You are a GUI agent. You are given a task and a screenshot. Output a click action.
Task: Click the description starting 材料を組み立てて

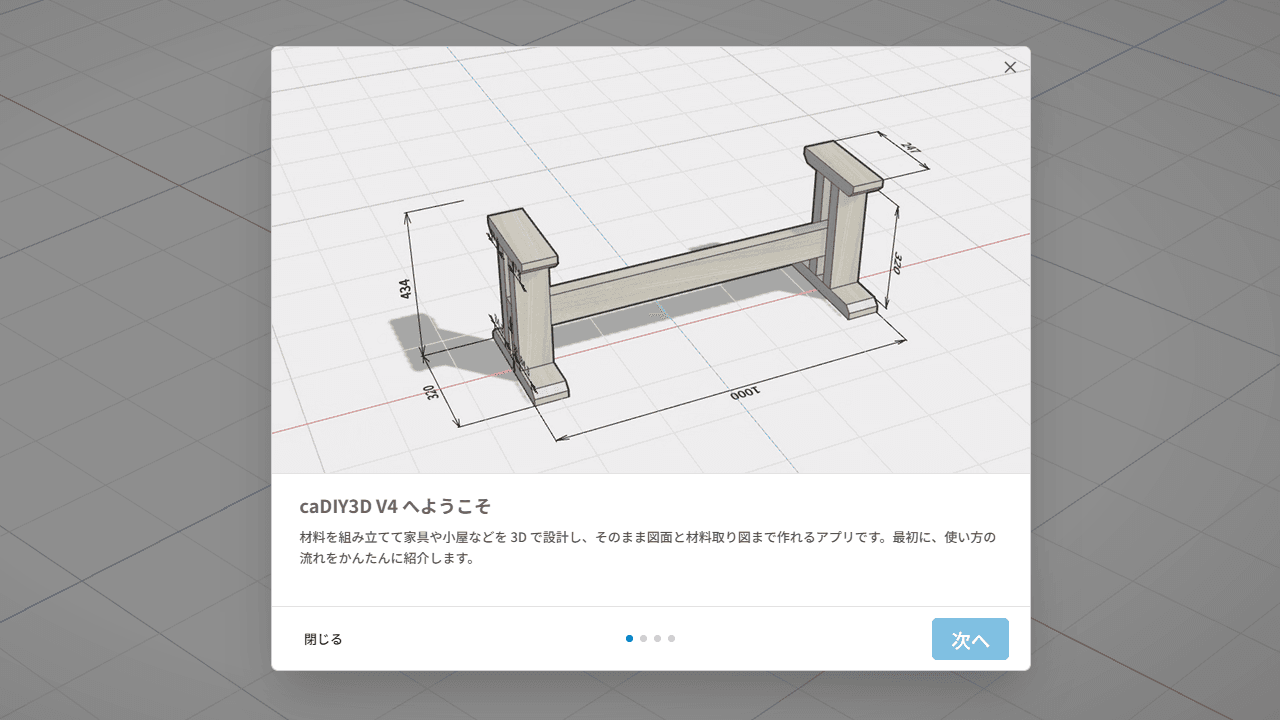pyautogui.click(x=648, y=548)
